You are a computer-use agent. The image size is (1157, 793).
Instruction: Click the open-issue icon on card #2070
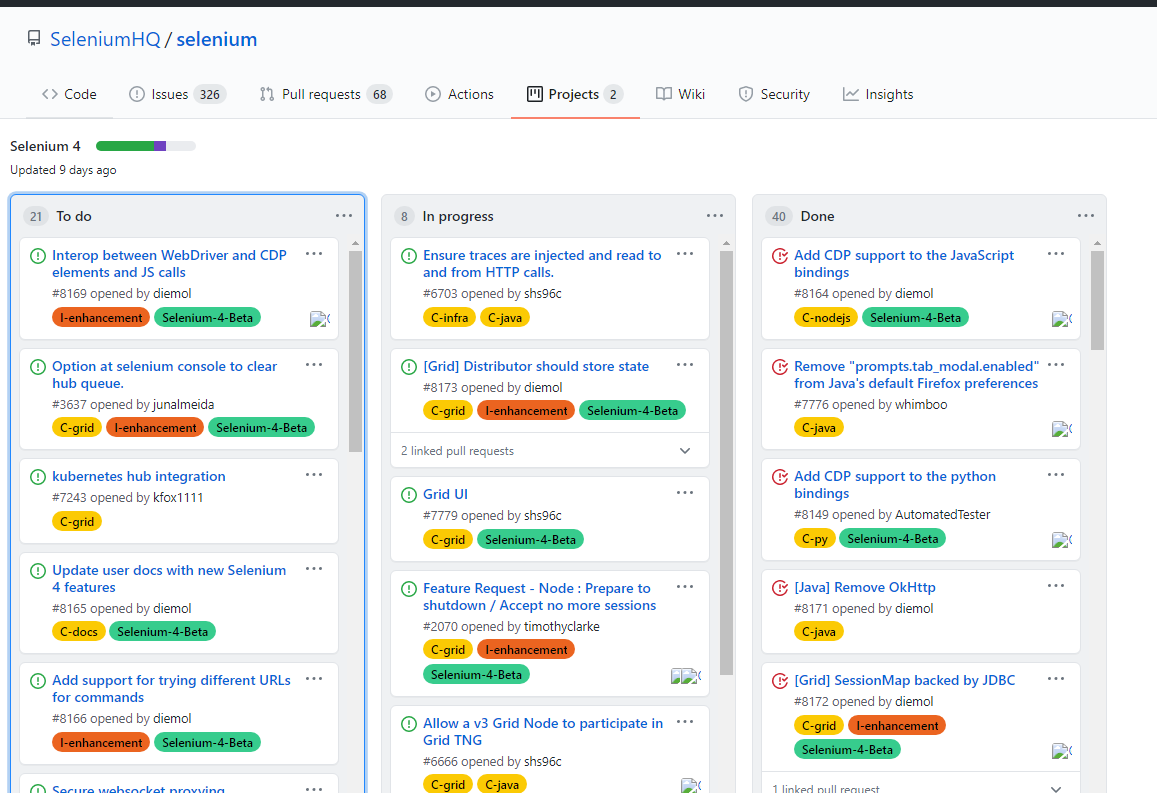point(409,589)
